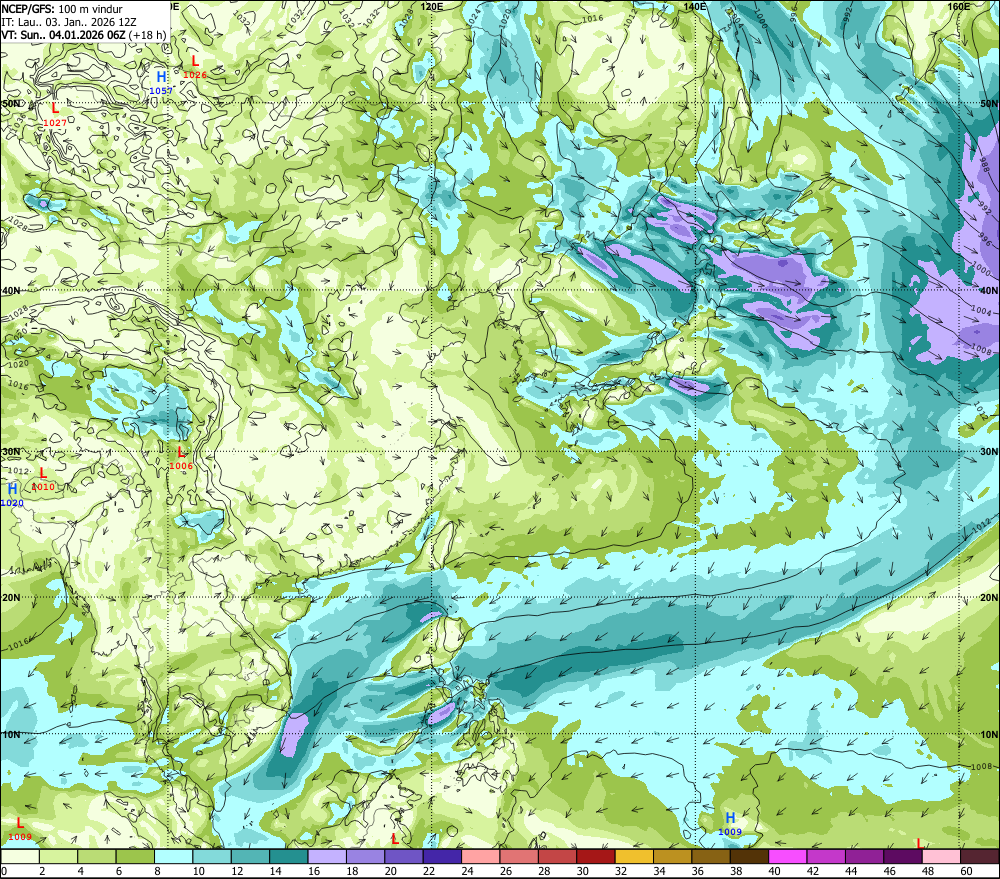1000x879 pixels.
Task: Click the red L 1009 low-pressure marker
Action: click(x=20, y=829)
